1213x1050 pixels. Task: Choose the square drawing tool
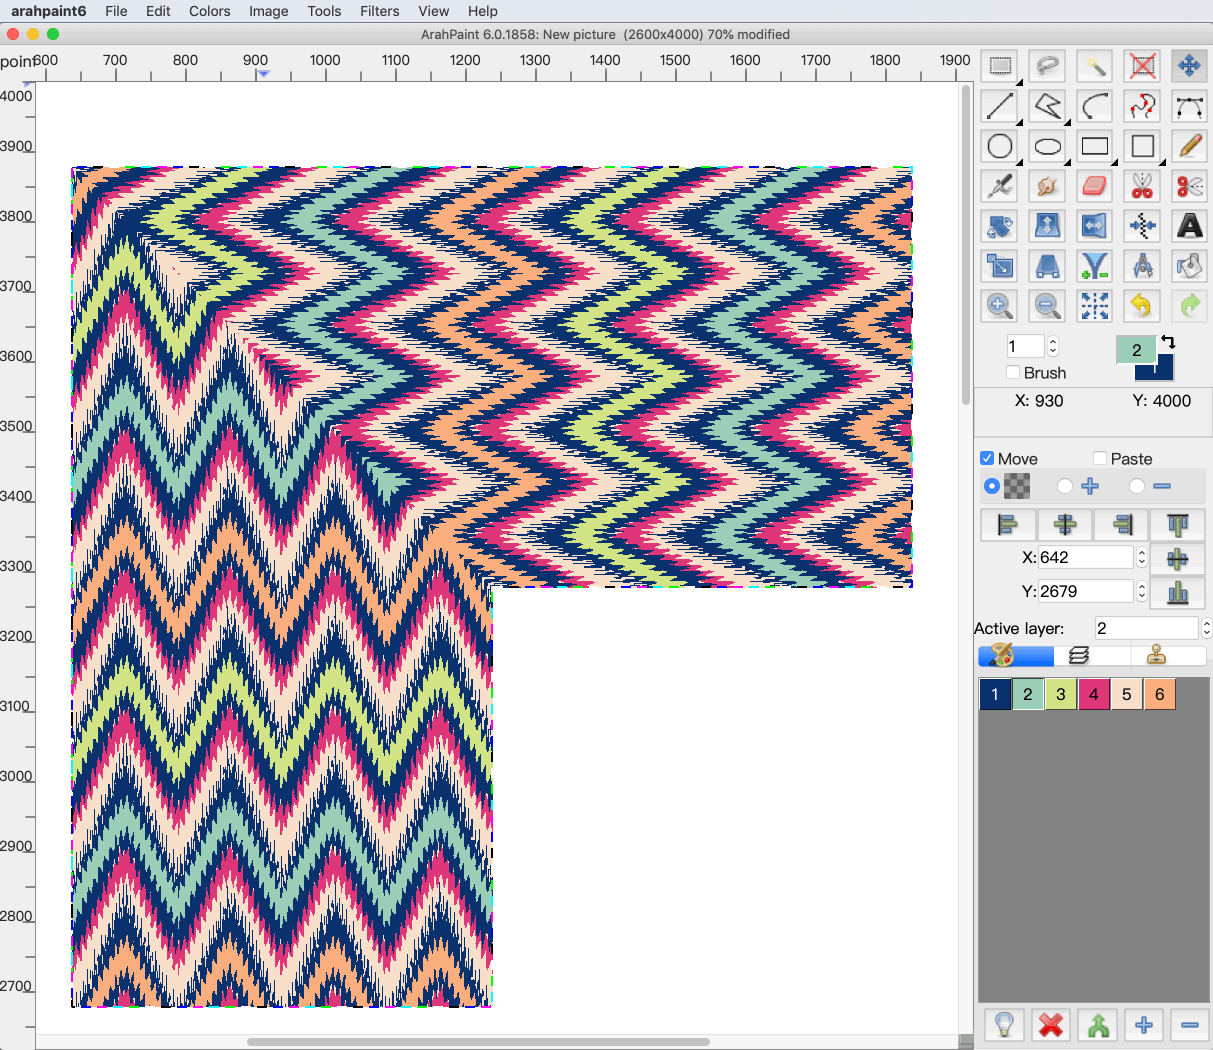coord(1142,146)
